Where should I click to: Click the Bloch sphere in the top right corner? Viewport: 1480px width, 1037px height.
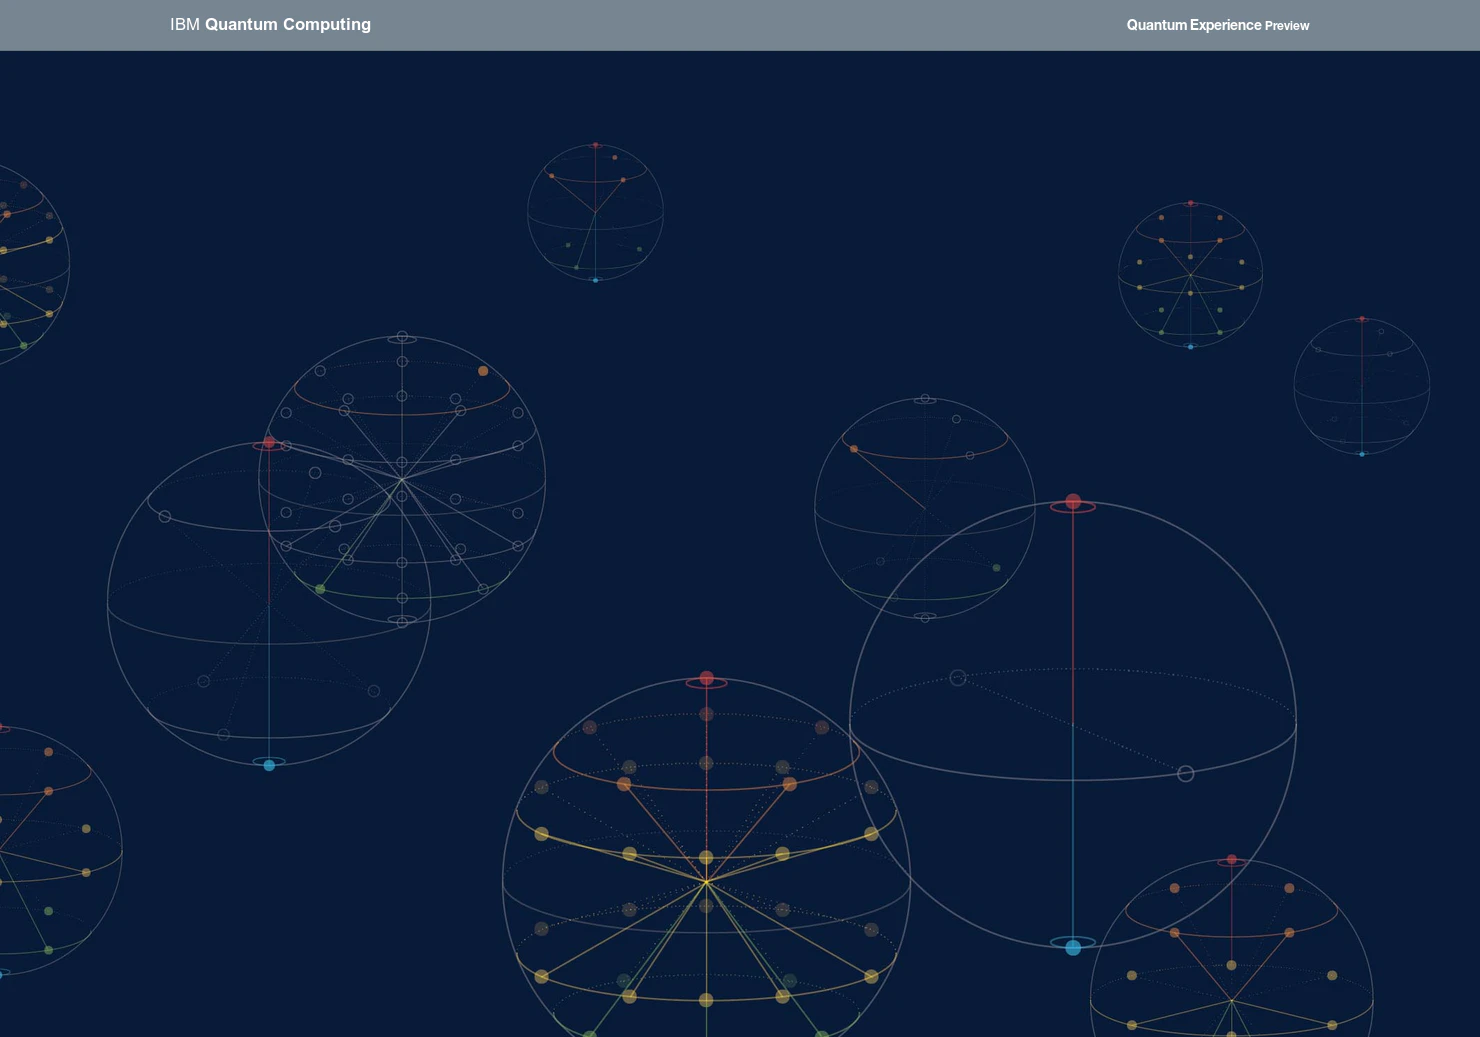click(1188, 275)
